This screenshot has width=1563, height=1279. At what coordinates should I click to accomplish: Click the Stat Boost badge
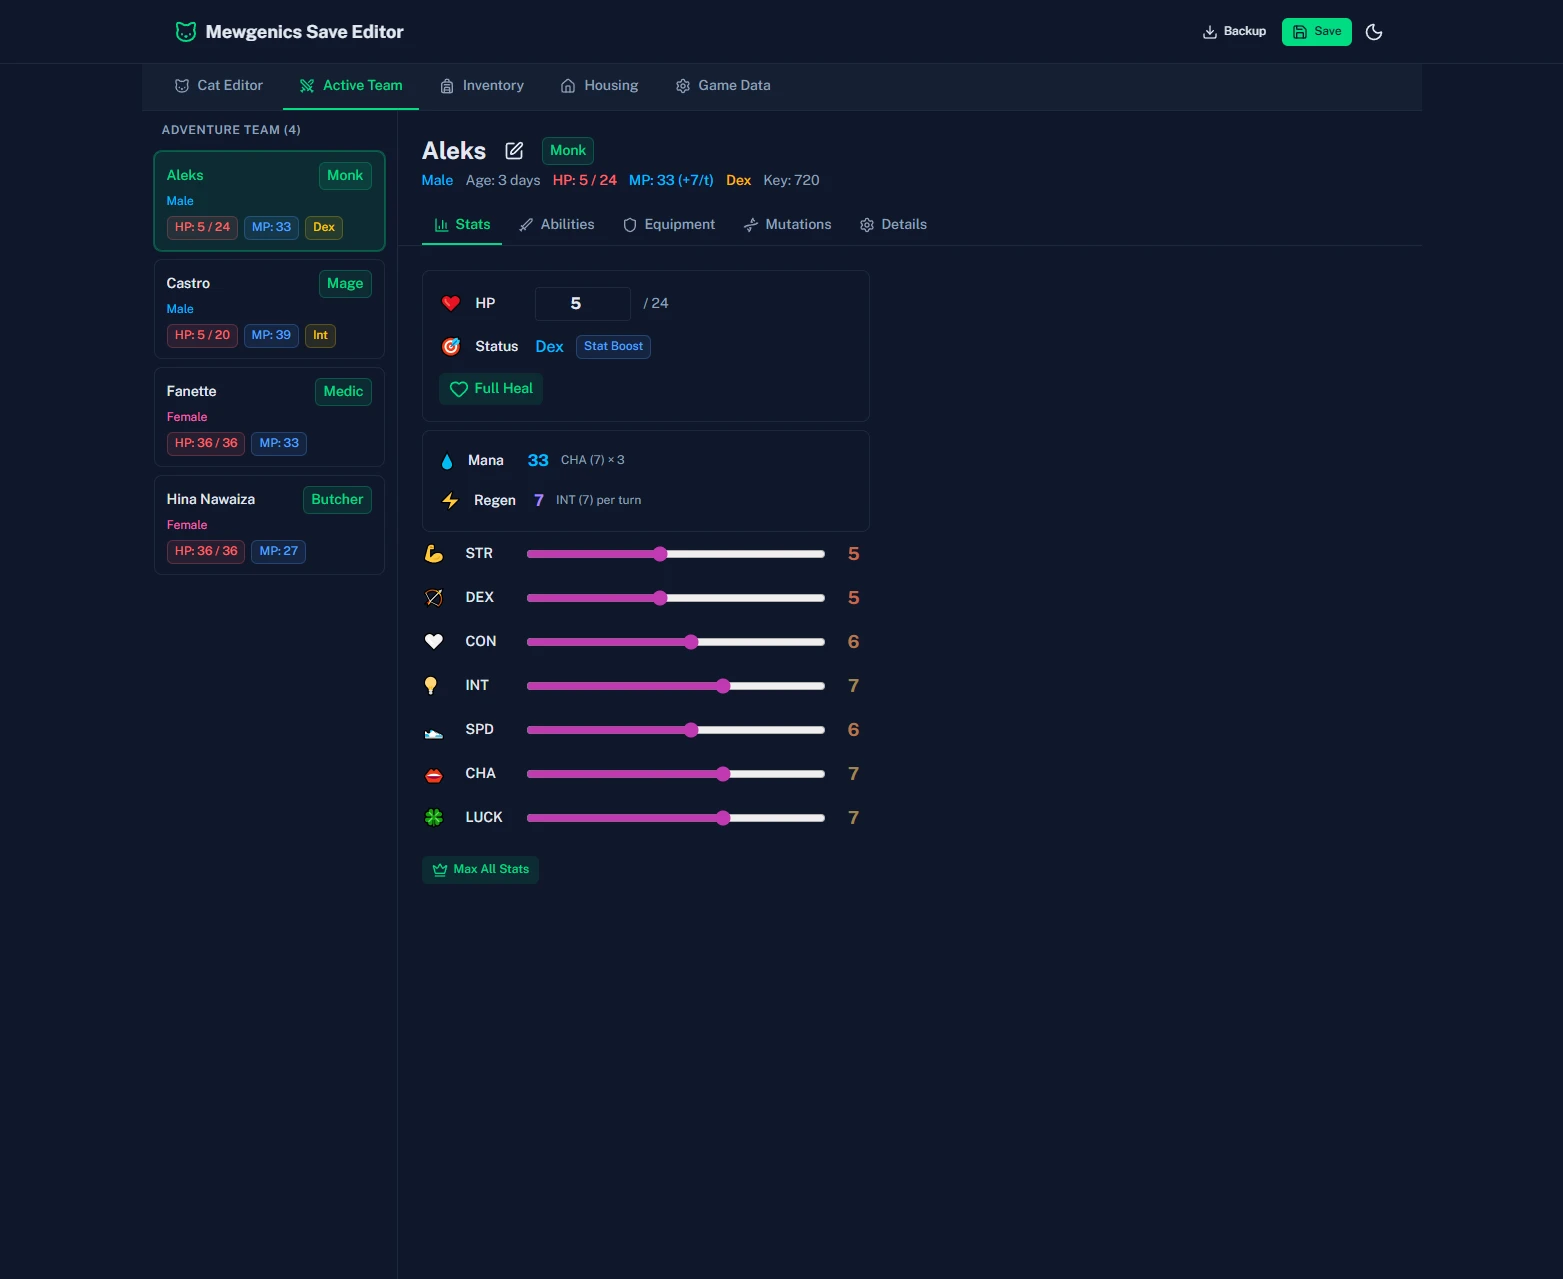coord(613,347)
